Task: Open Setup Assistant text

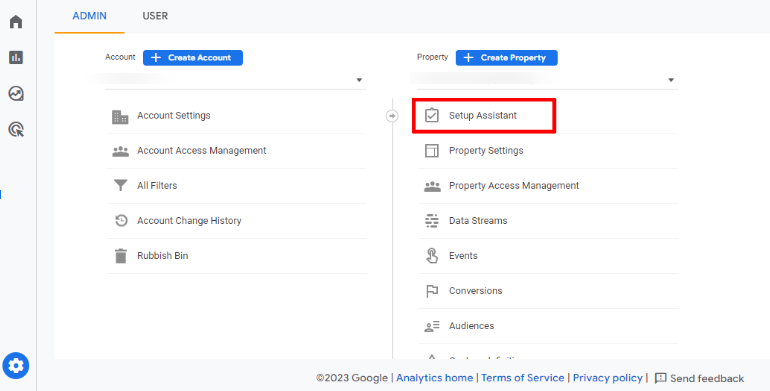Action: [483, 115]
